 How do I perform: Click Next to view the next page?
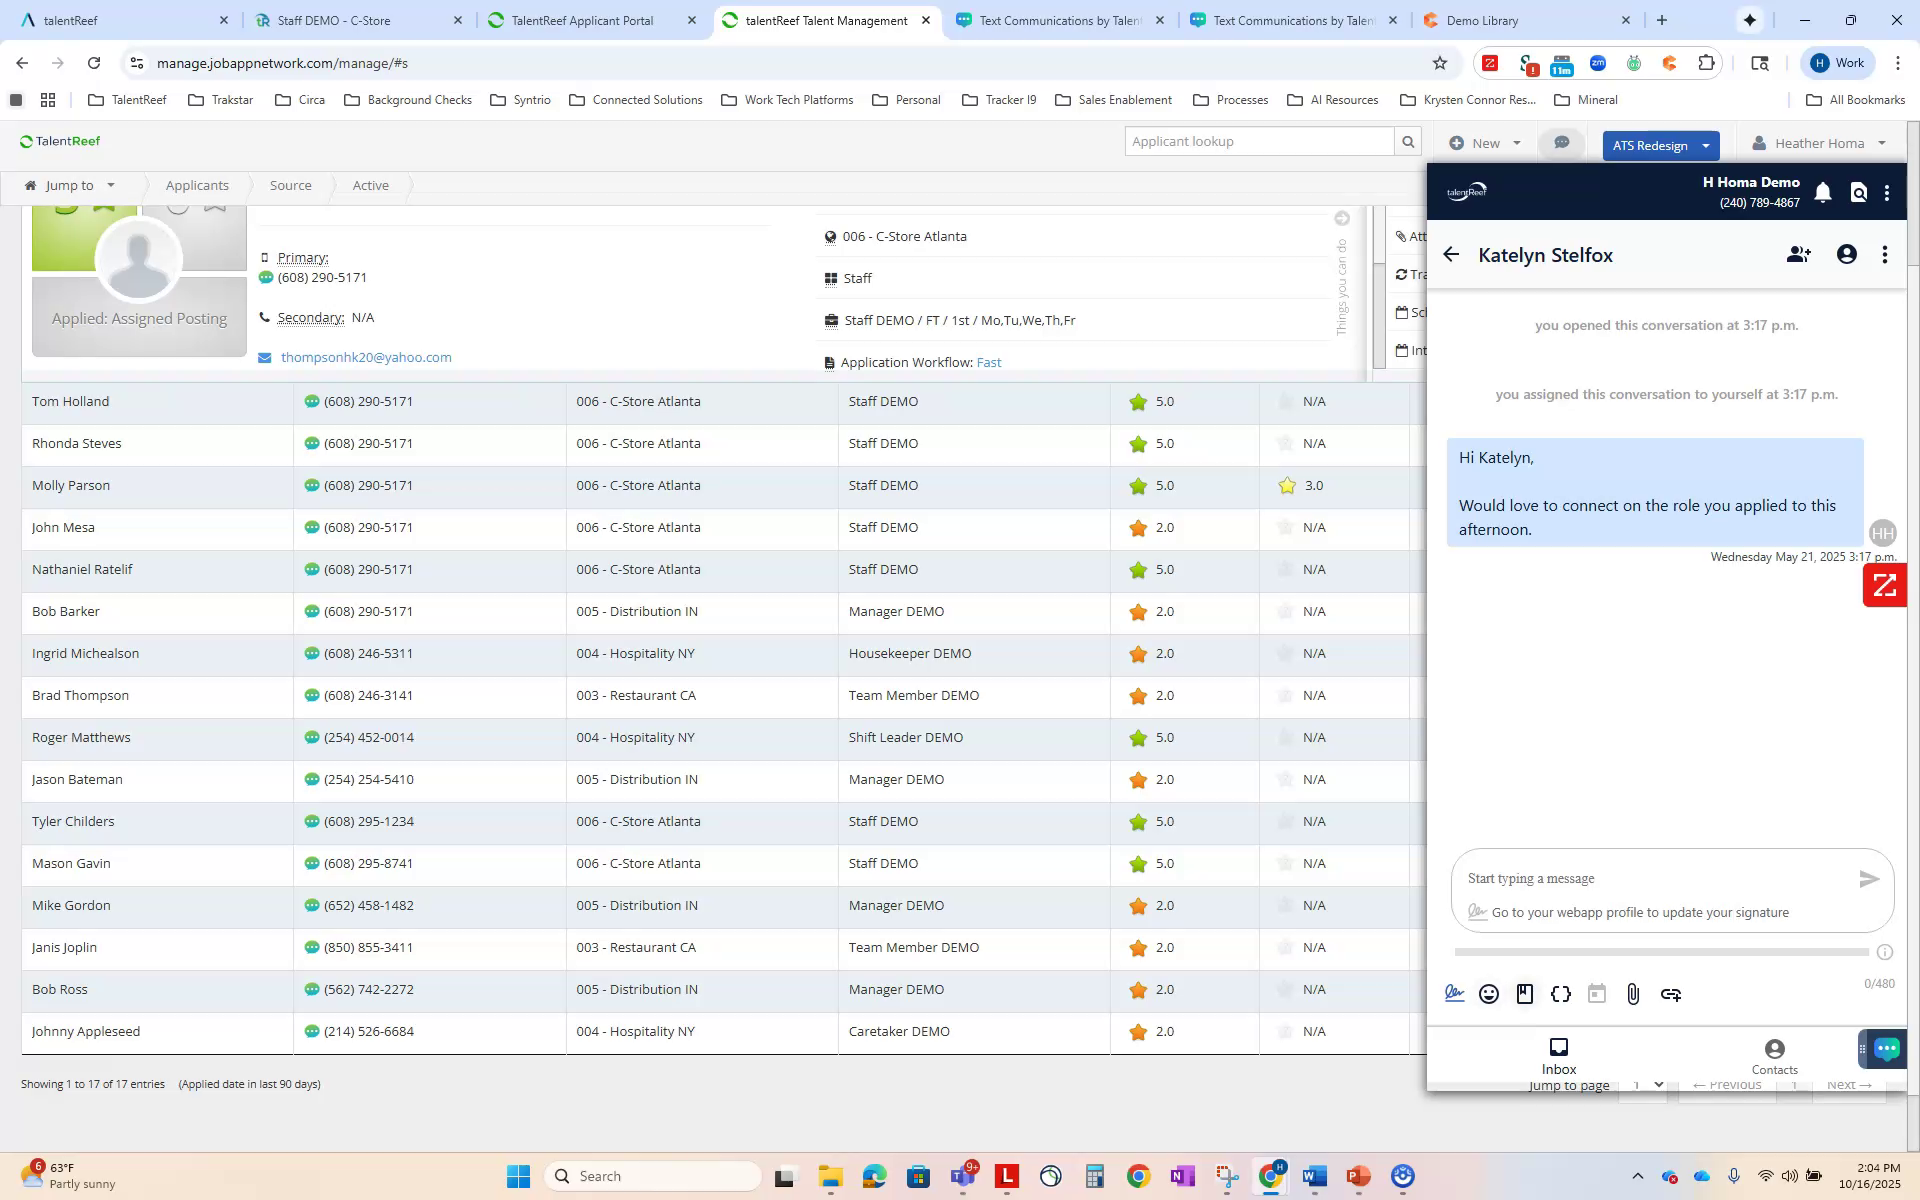(x=1849, y=1084)
